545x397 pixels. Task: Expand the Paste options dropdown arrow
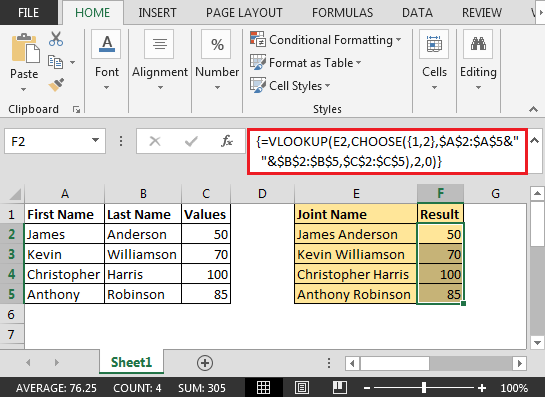pos(23,89)
